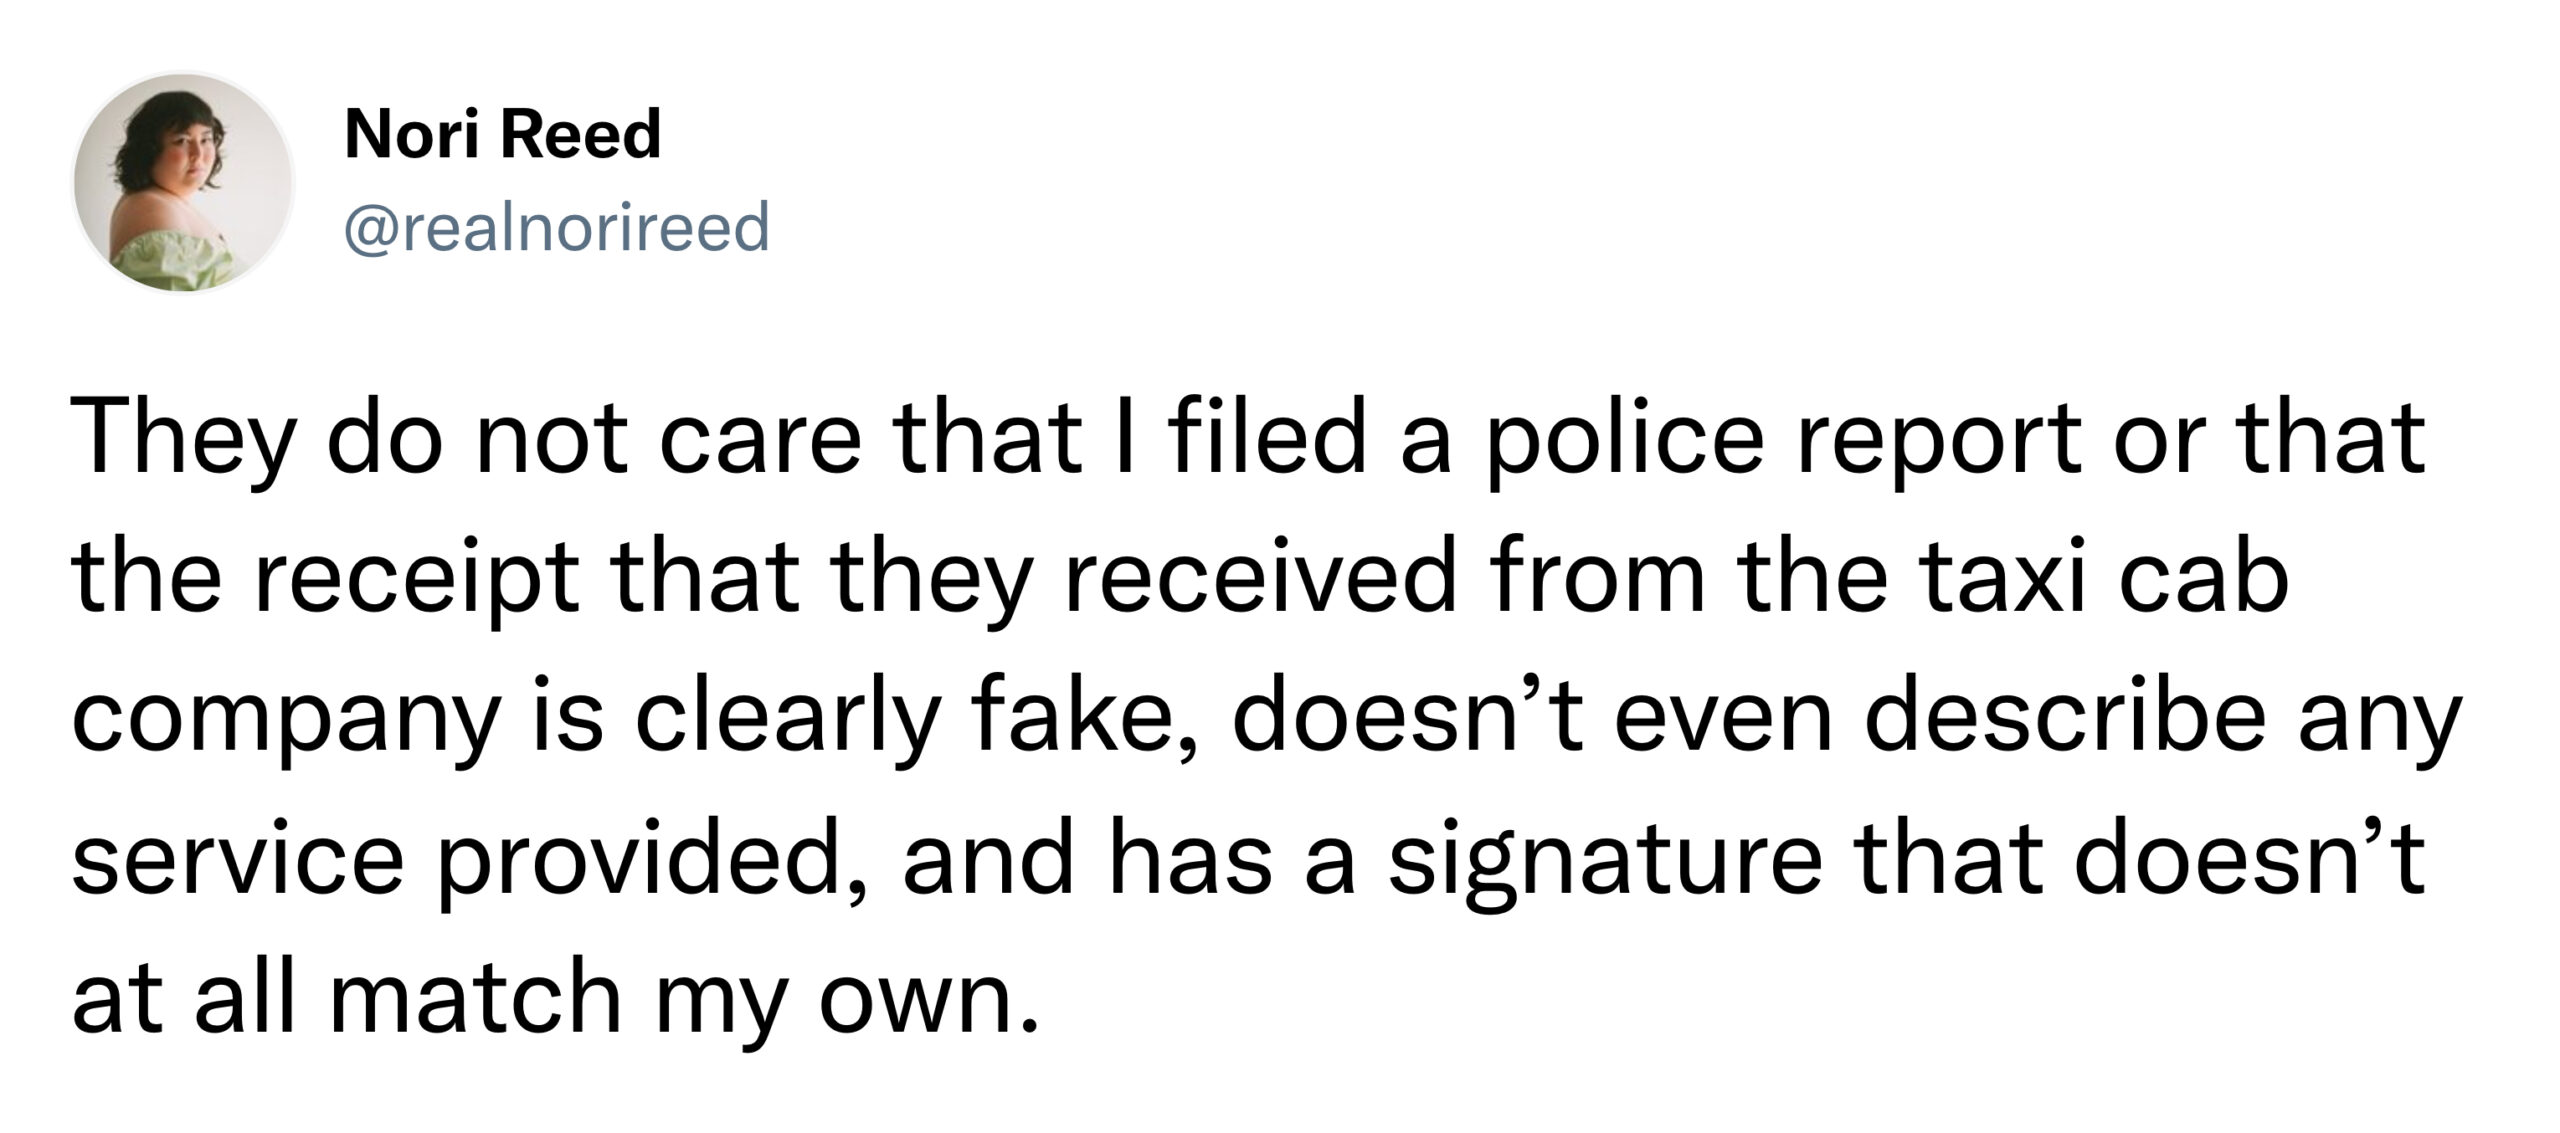Click the words "service provided" in the tweet

[x=457, y=861]
